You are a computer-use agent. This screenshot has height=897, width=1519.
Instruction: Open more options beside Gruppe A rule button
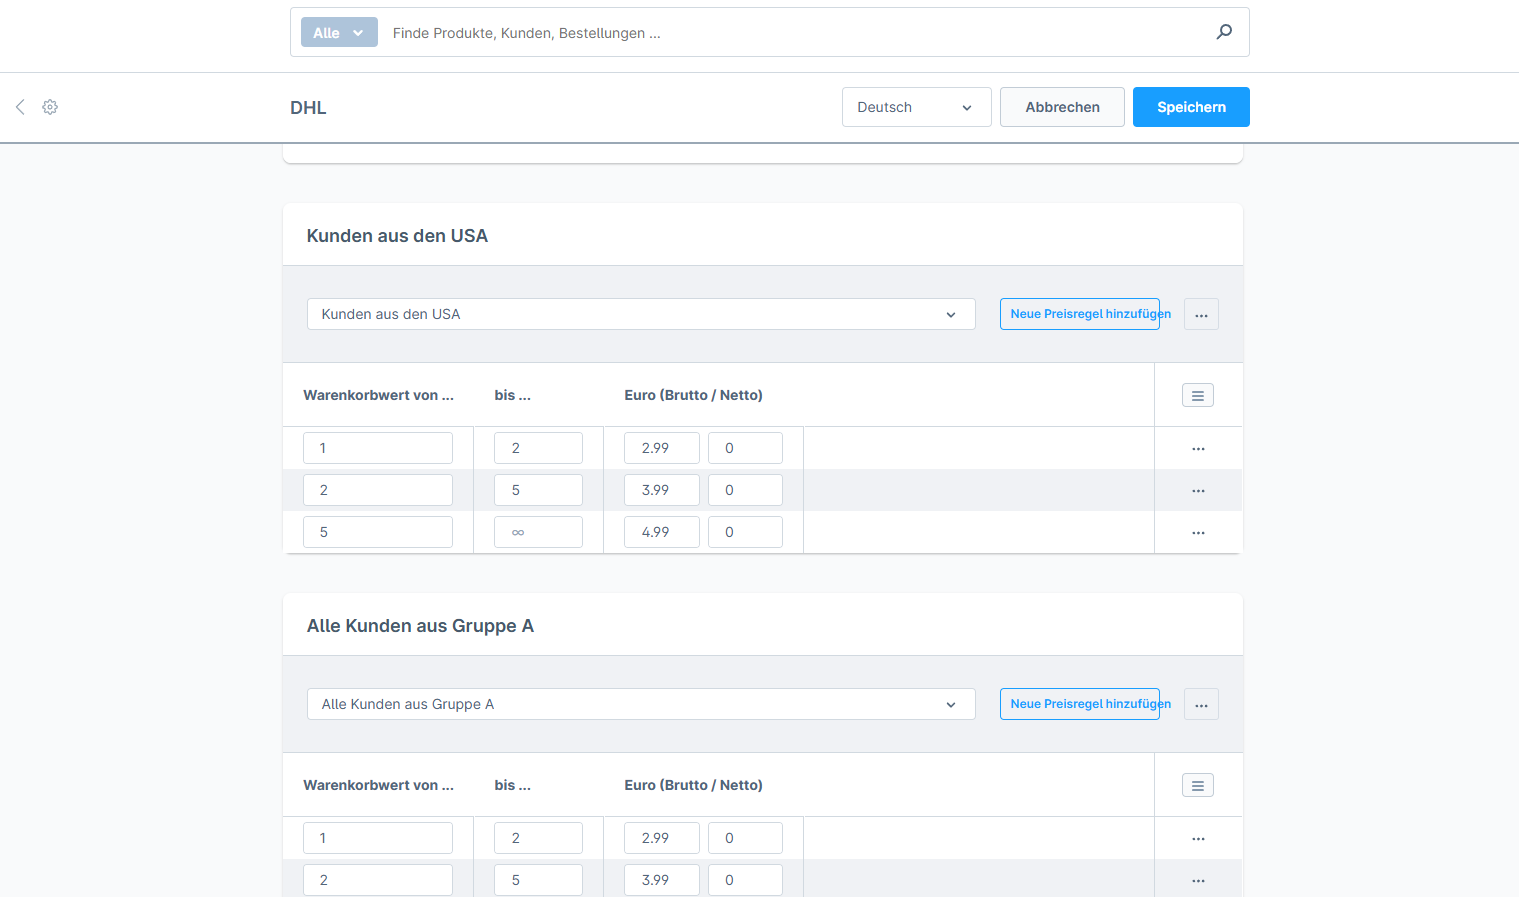[x=1201, y=705]
